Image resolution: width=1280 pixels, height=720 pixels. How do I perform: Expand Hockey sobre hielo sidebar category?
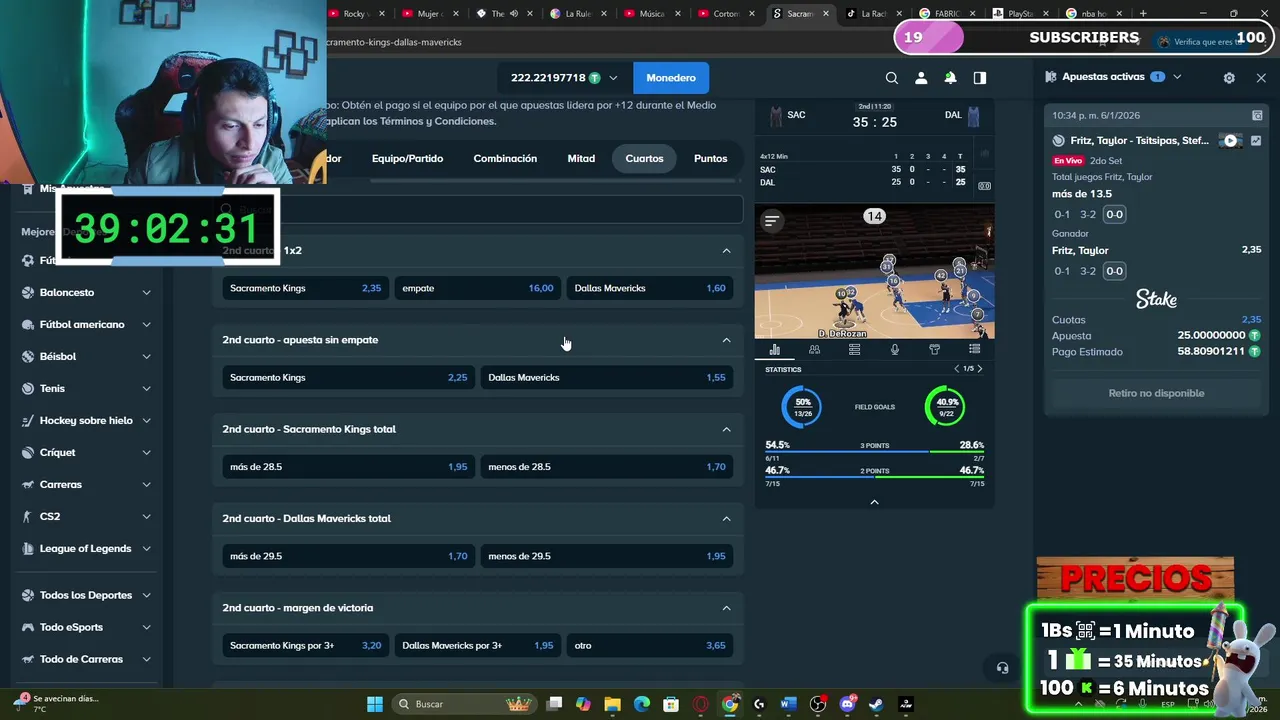pyautogui.click(x=146, y=421)
